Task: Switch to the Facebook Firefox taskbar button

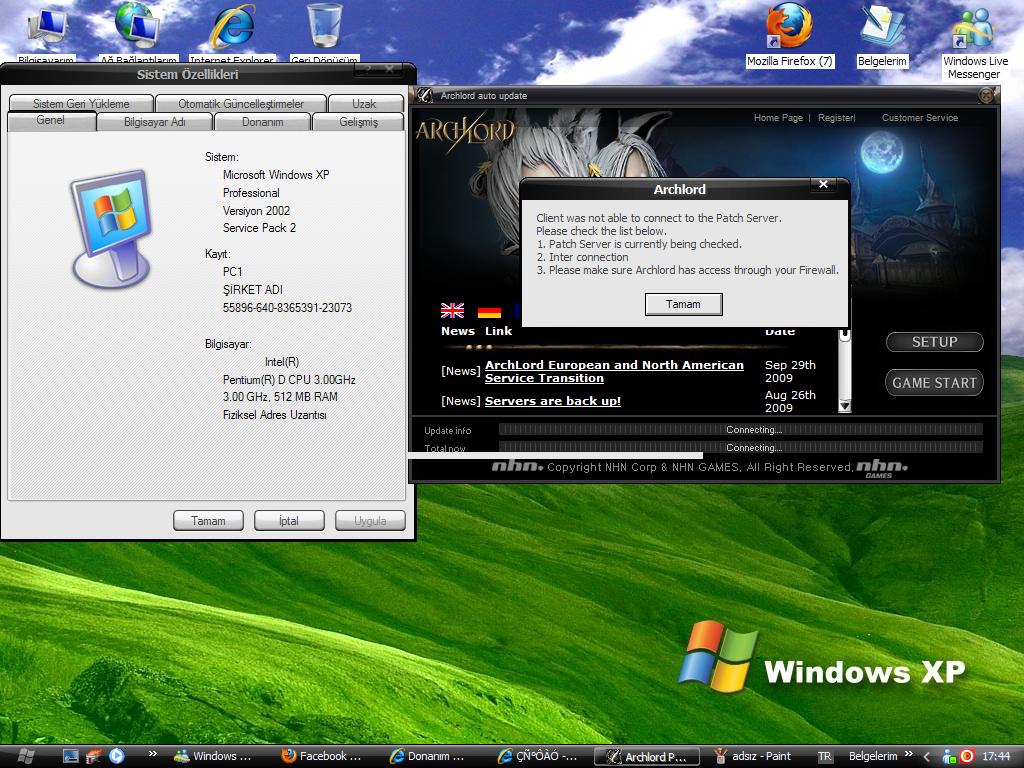Action: click(321, 756)
